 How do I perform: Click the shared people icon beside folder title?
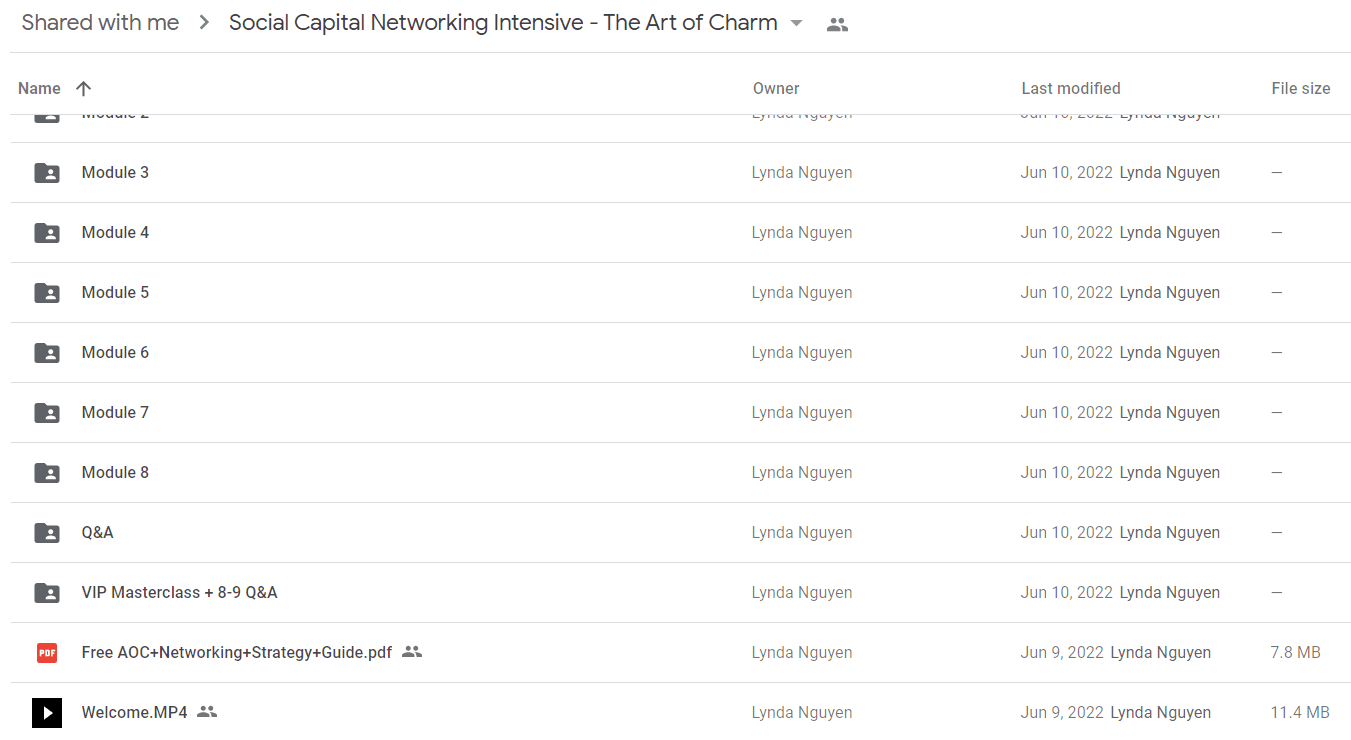(838, 25)
